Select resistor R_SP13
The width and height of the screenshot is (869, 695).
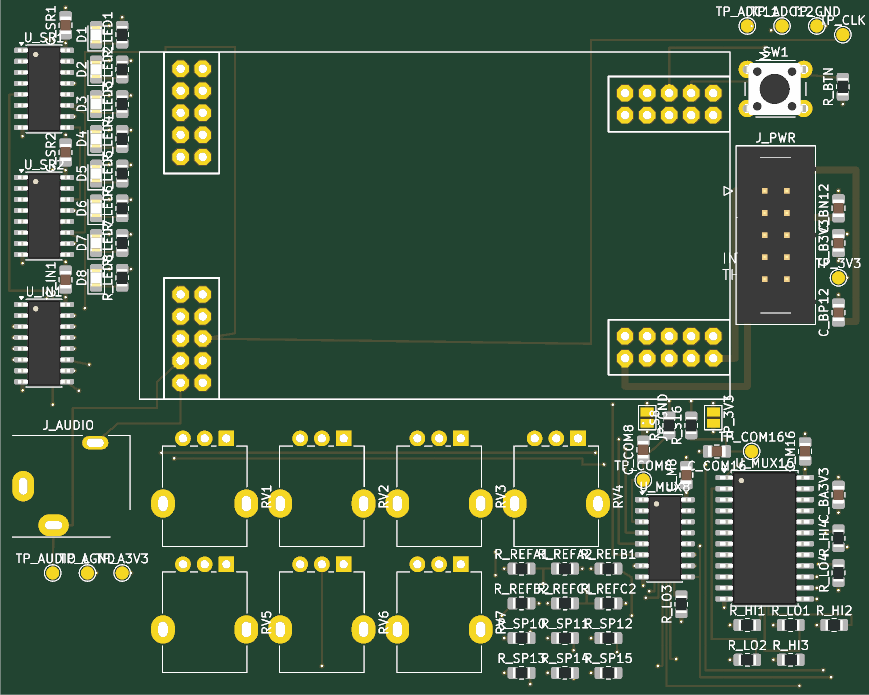[x=521, y=673]
